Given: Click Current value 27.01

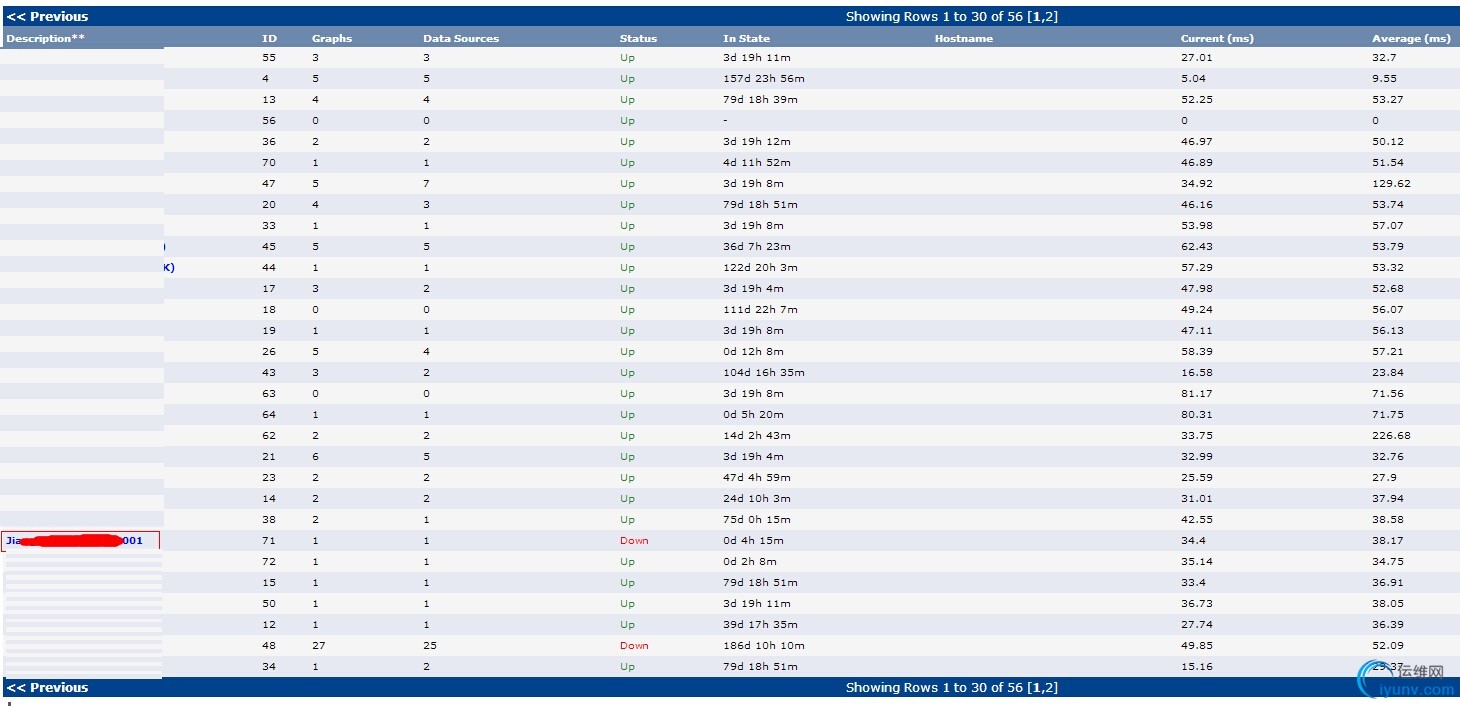Looking at the screenshot, I should coord(1196,57).
